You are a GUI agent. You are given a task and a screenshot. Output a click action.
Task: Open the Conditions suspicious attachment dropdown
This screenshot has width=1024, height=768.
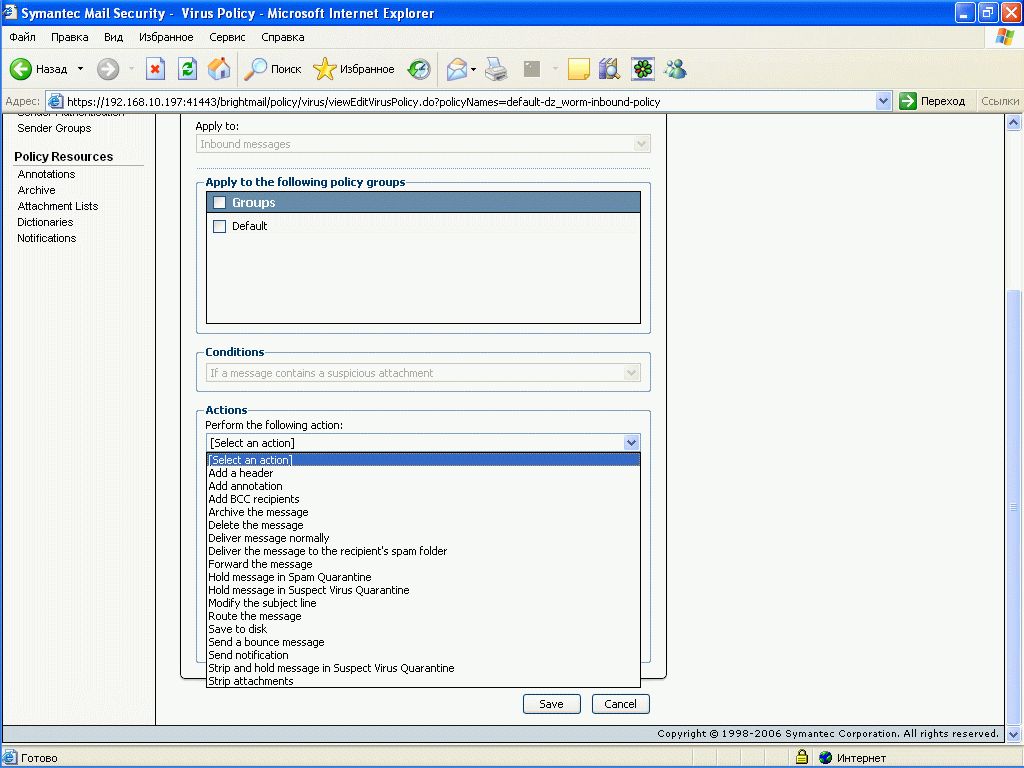pyautogui.click(x=423, y=373)
